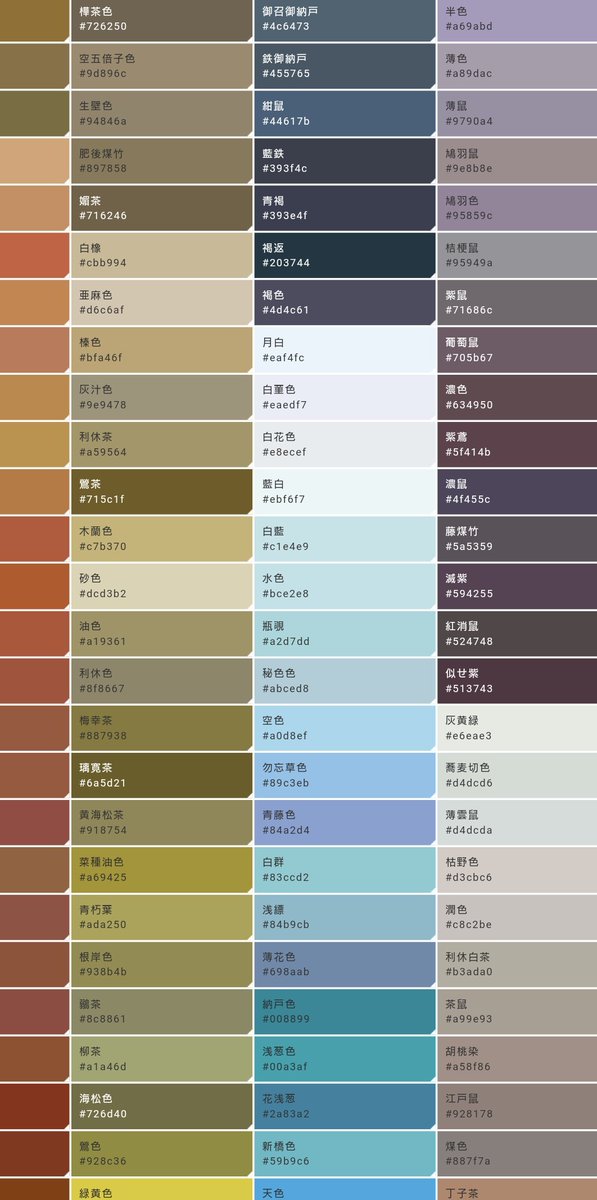Pick the 似せ紫 #513743 color
The width and height of the screenshot is (597, 1200).
[x=517, y=680]
